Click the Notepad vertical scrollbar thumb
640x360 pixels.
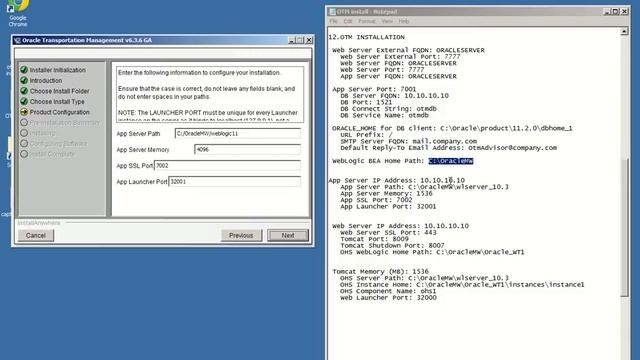(624, 227)
